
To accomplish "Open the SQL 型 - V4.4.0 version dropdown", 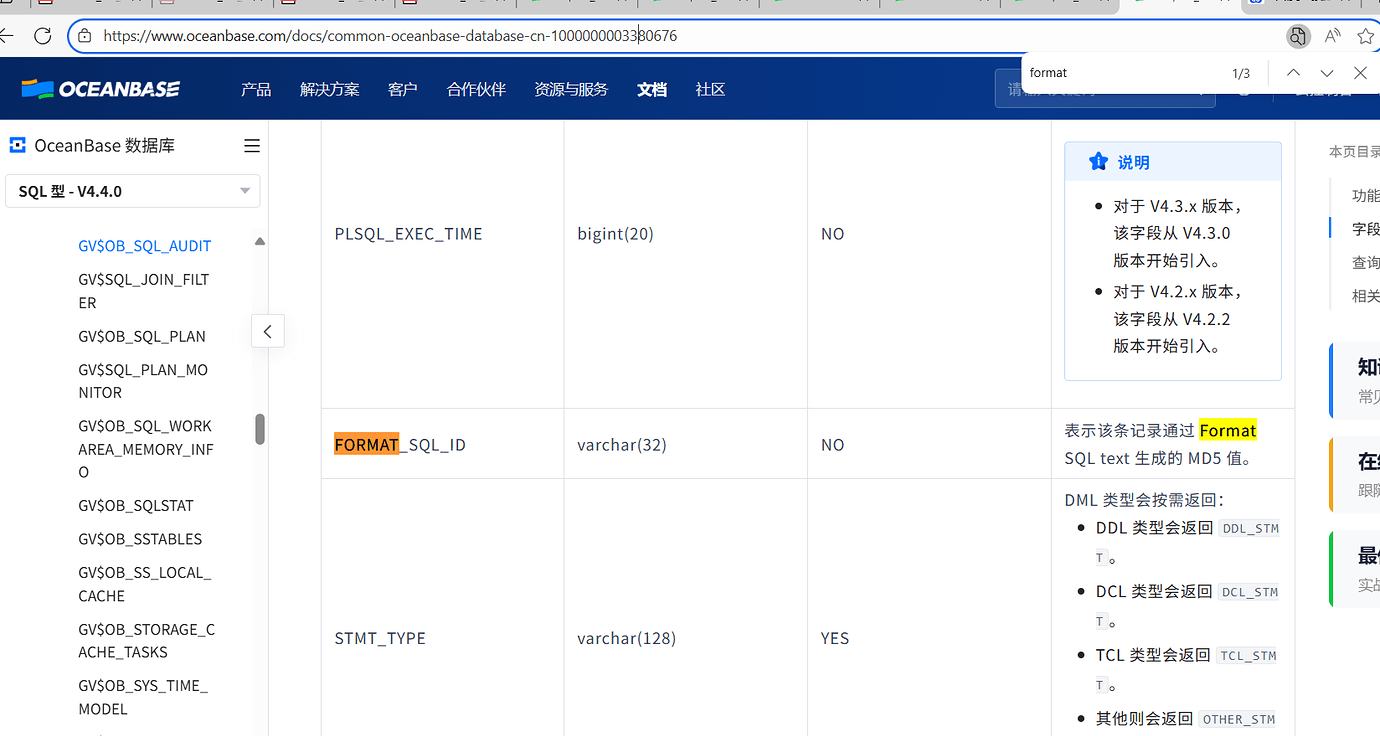I will (132, 191).
